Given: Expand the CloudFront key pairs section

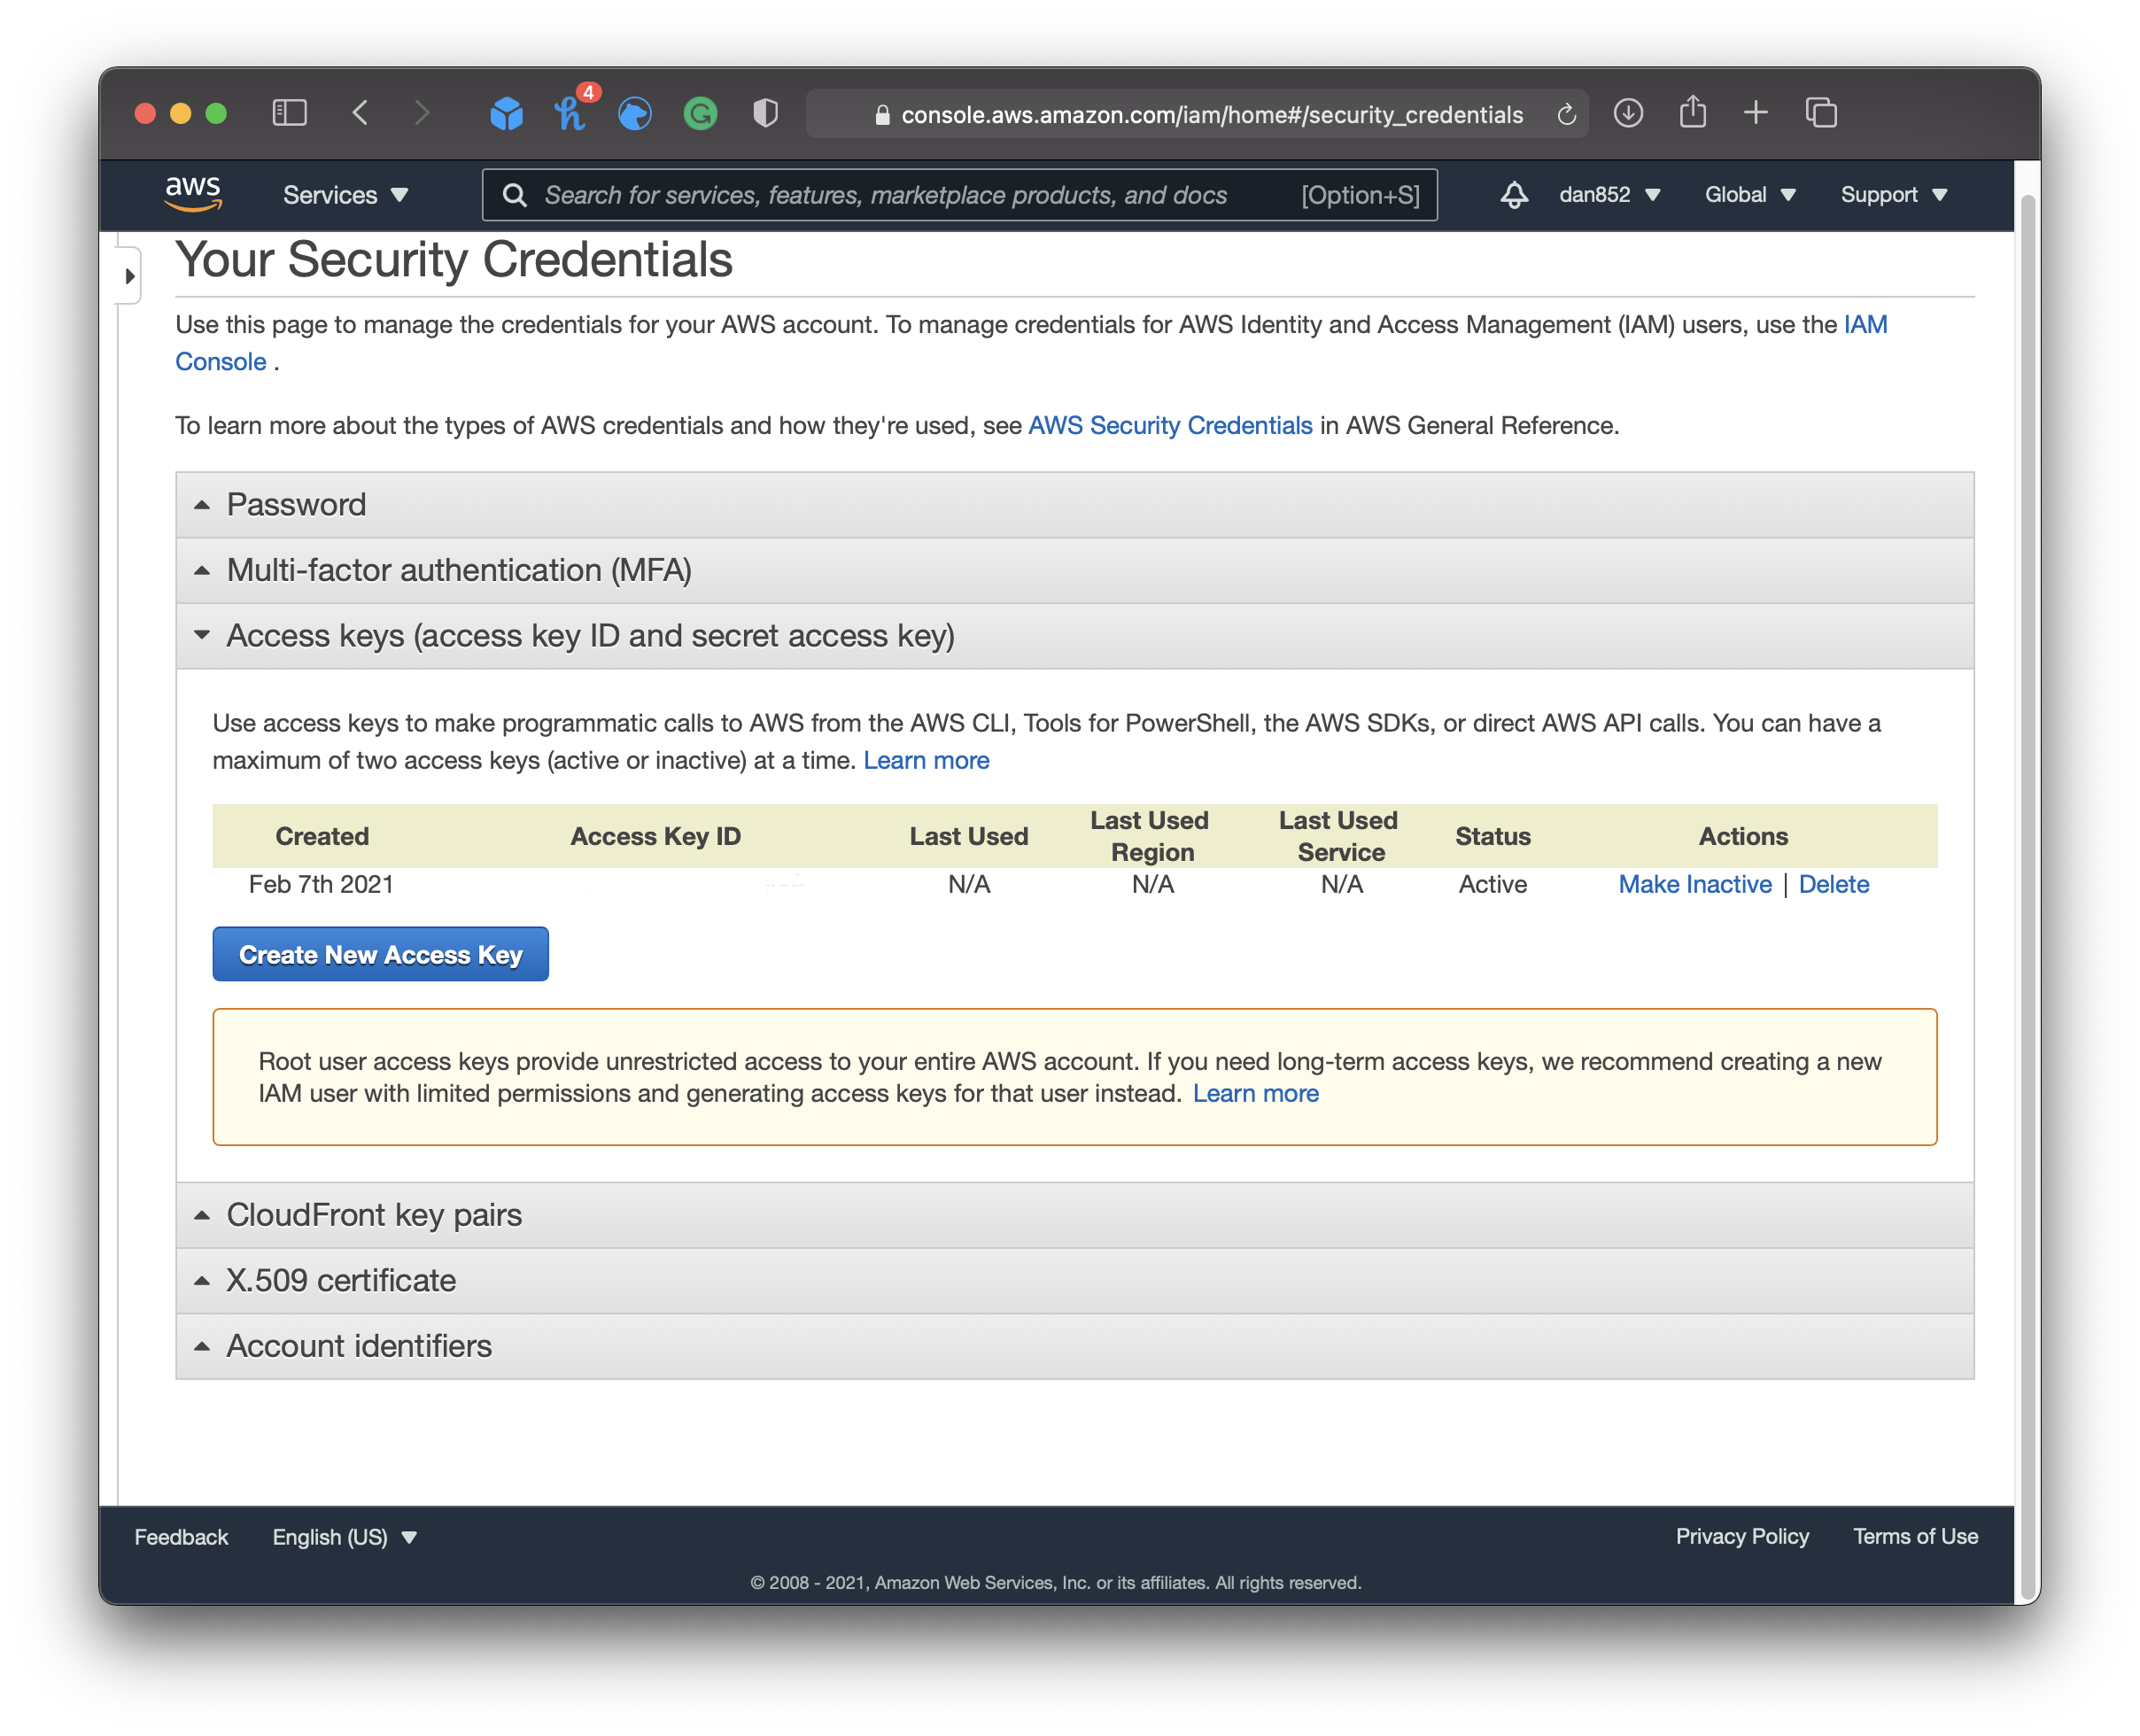Looking at the screenshot, I should pos(1074,1215).
